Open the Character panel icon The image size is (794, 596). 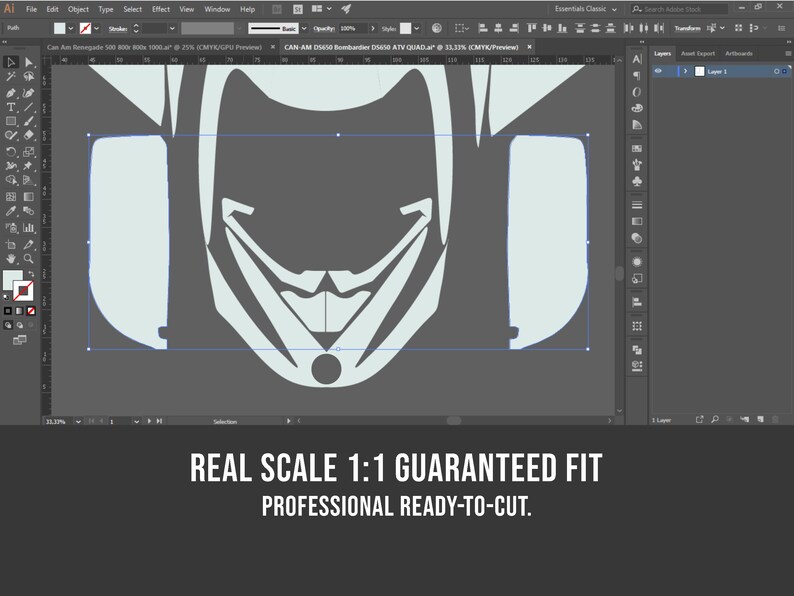[x=637, y=59]
